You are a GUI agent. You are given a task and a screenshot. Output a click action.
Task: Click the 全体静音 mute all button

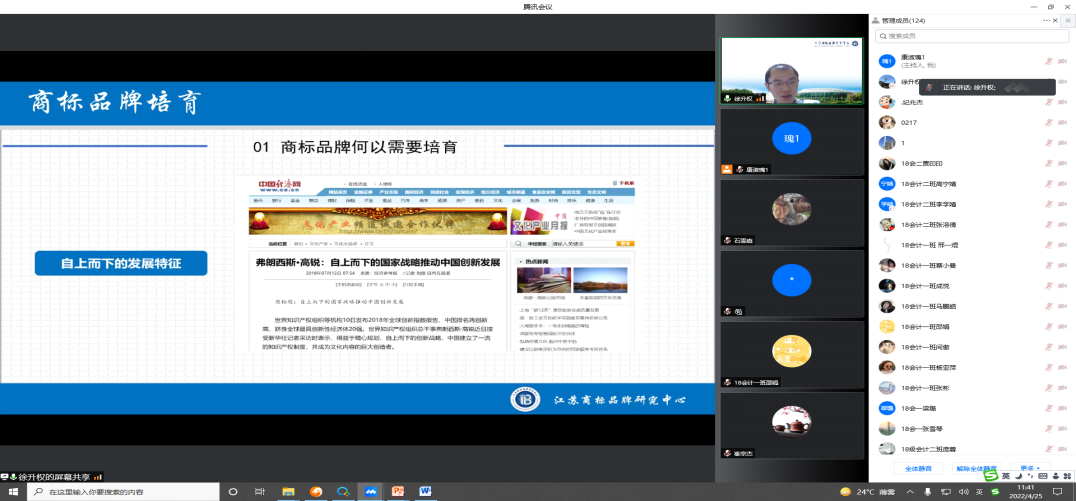pyautogui.click(x=918, y=468)
